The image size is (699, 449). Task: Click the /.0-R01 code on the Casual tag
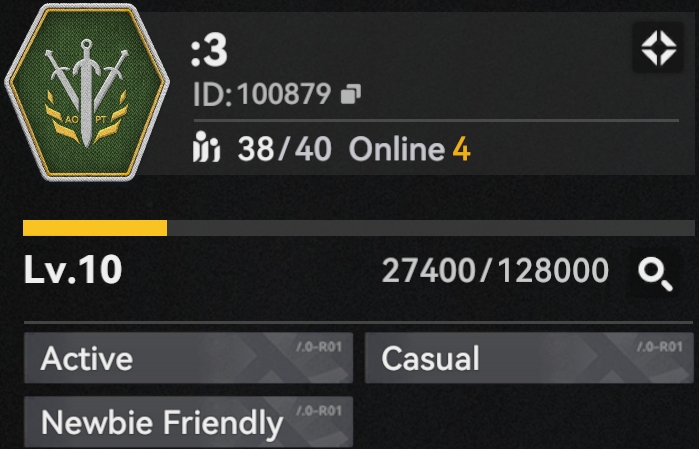pos(660,346)
